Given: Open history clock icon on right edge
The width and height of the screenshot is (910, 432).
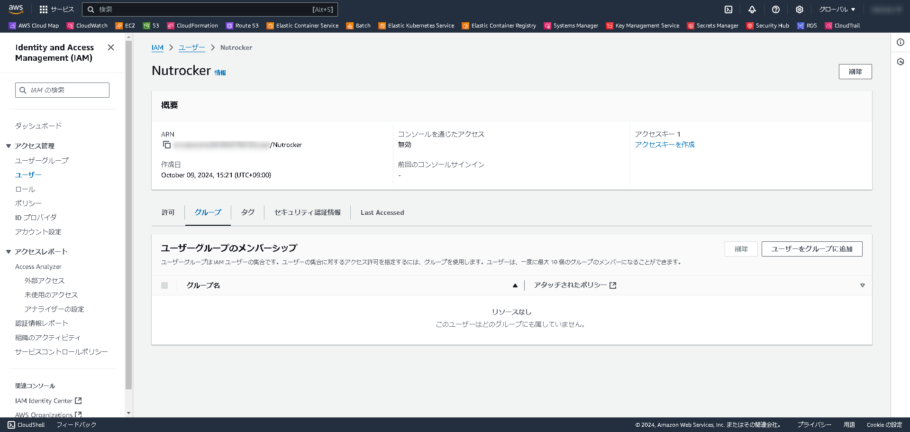Looking at the screenshot, I should [900, 62].
